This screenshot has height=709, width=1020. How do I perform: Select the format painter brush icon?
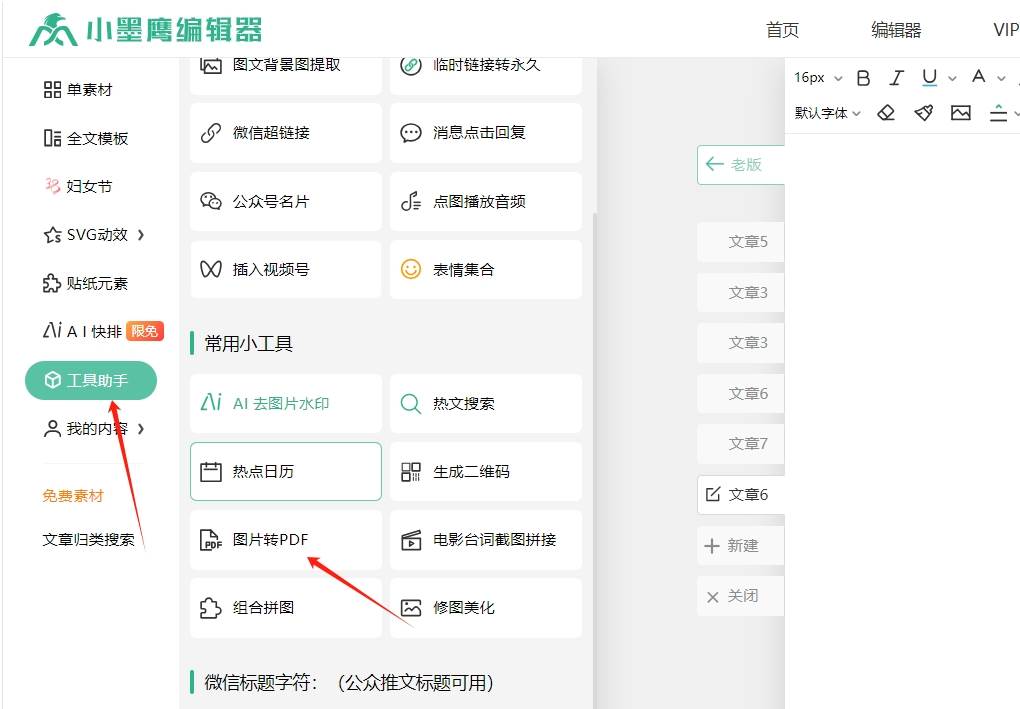[923, 113]
